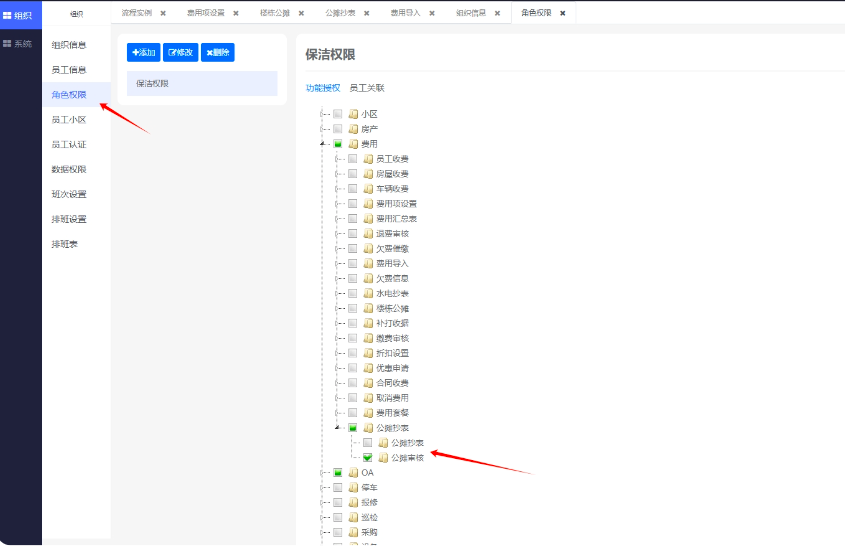Click the 房屋收费 folder icon
Viewport: 845px width, 554px height.
pyautogui.click(x=369, y=174)
